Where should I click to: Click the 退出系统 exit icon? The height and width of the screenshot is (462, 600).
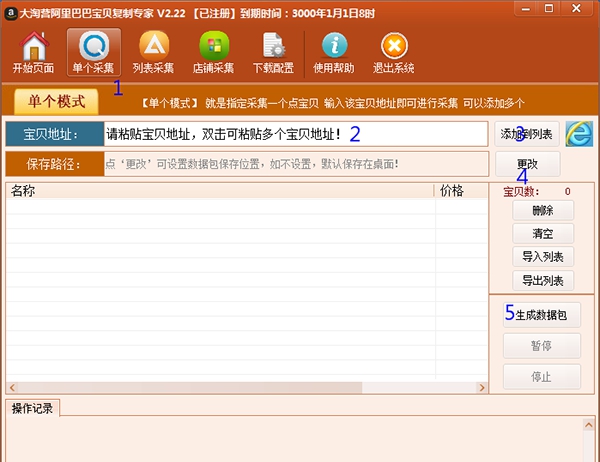tap(394, 52)
